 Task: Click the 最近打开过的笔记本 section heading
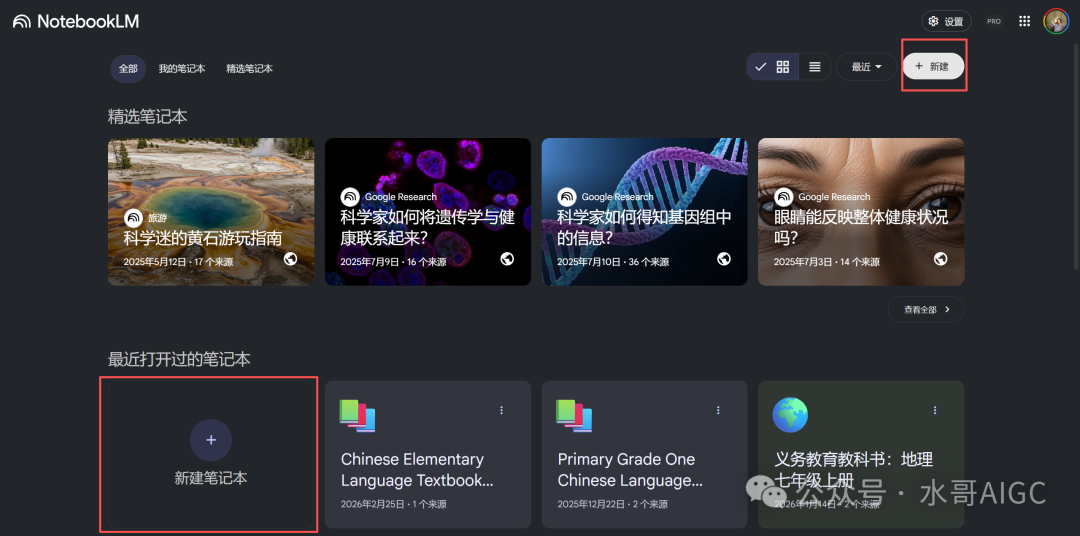tap(179, 359)
